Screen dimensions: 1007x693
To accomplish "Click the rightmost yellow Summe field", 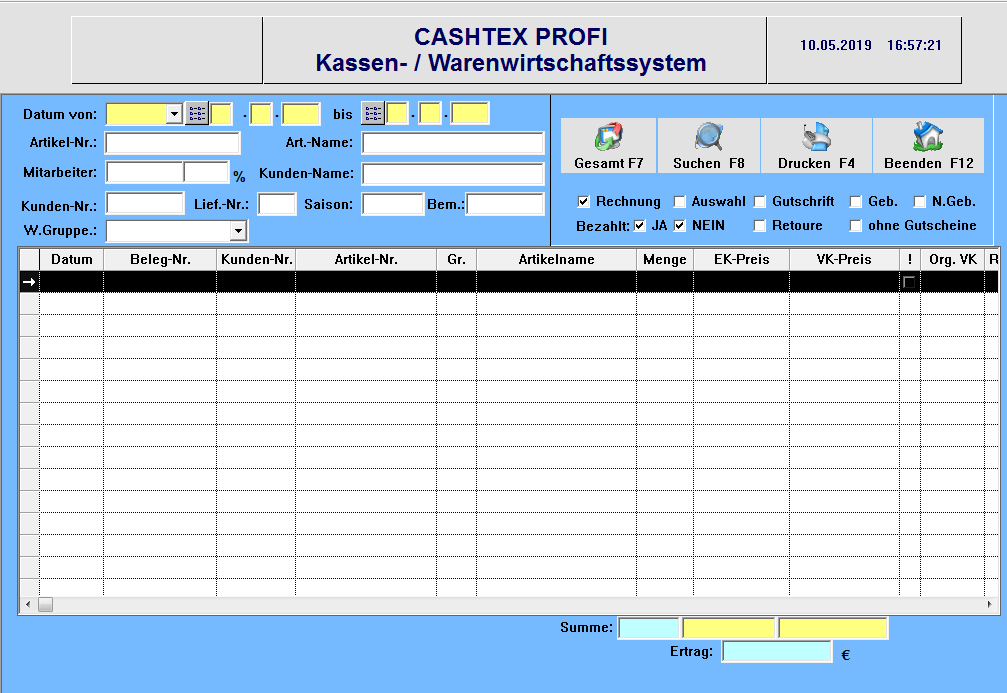I will tap(833, 628).
